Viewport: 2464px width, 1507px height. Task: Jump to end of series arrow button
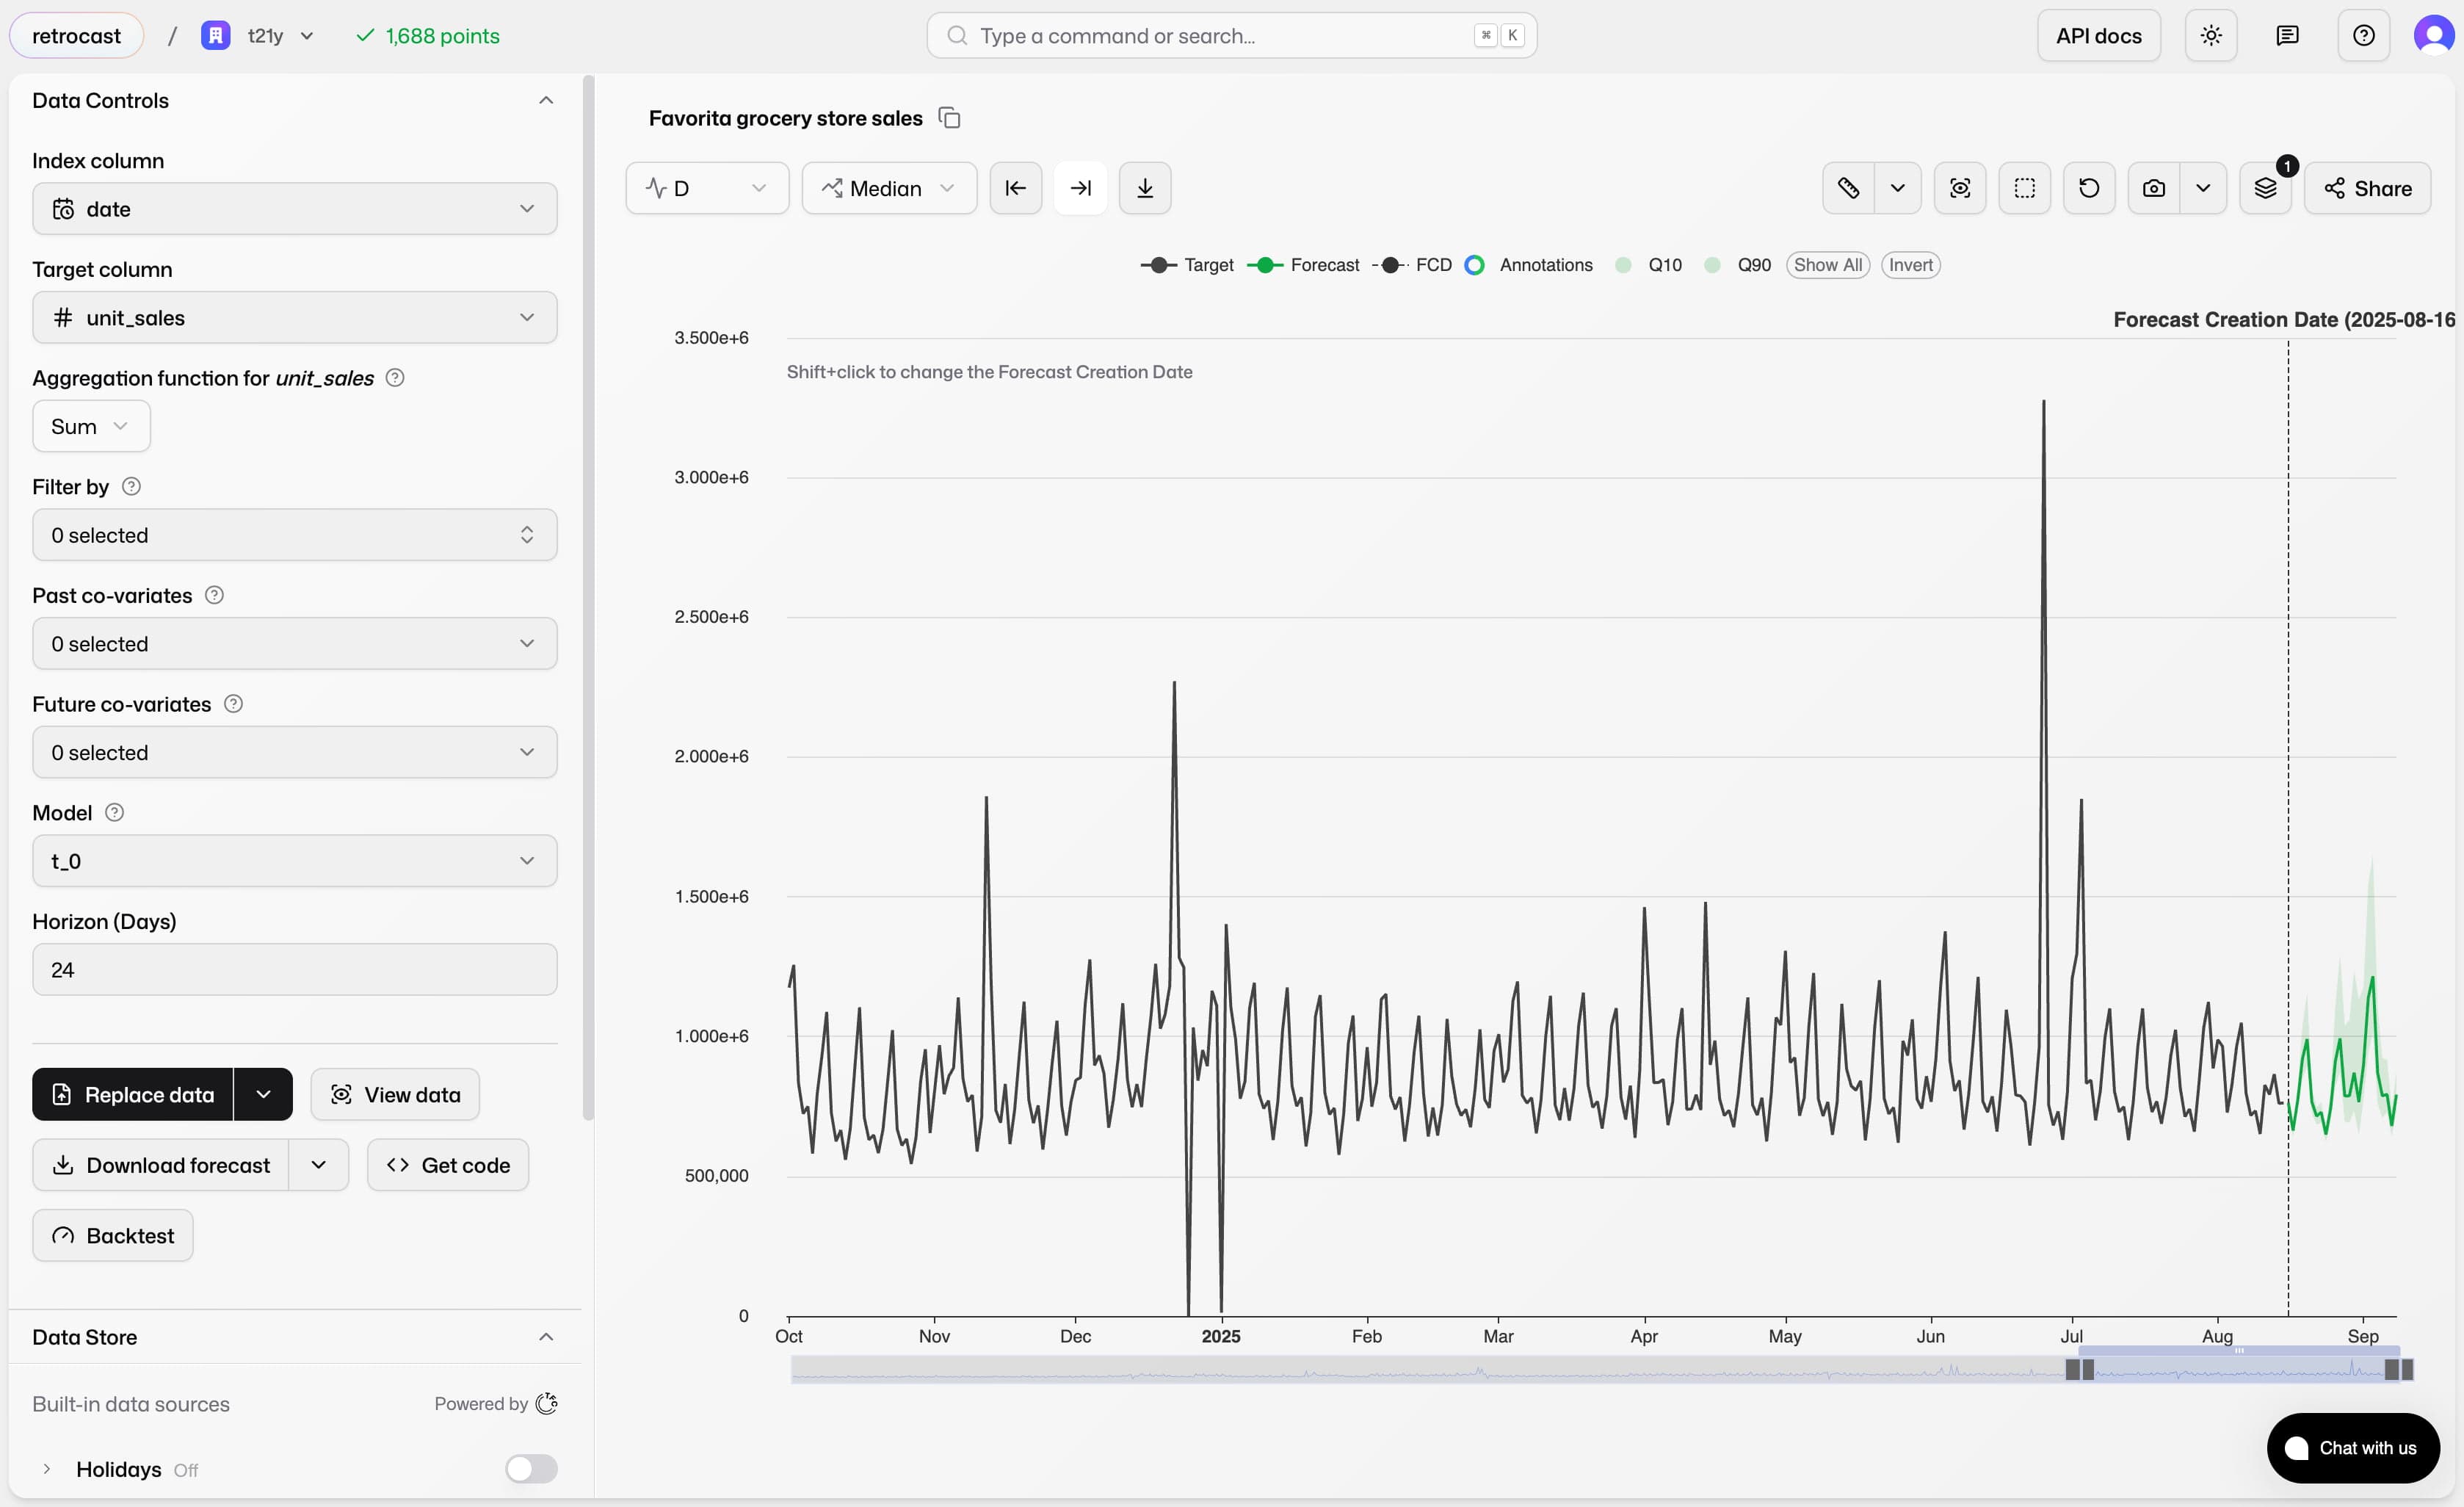1080,188
